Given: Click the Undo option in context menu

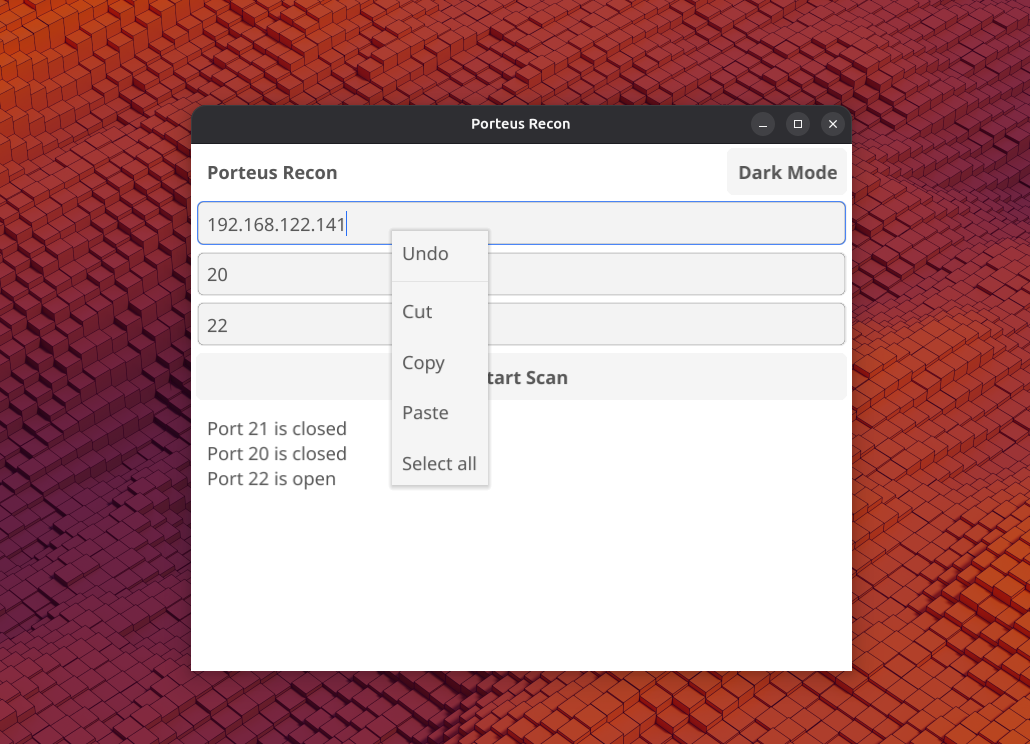Looking at the screenshot, I should pyautogui.click(x=424, y=253).
